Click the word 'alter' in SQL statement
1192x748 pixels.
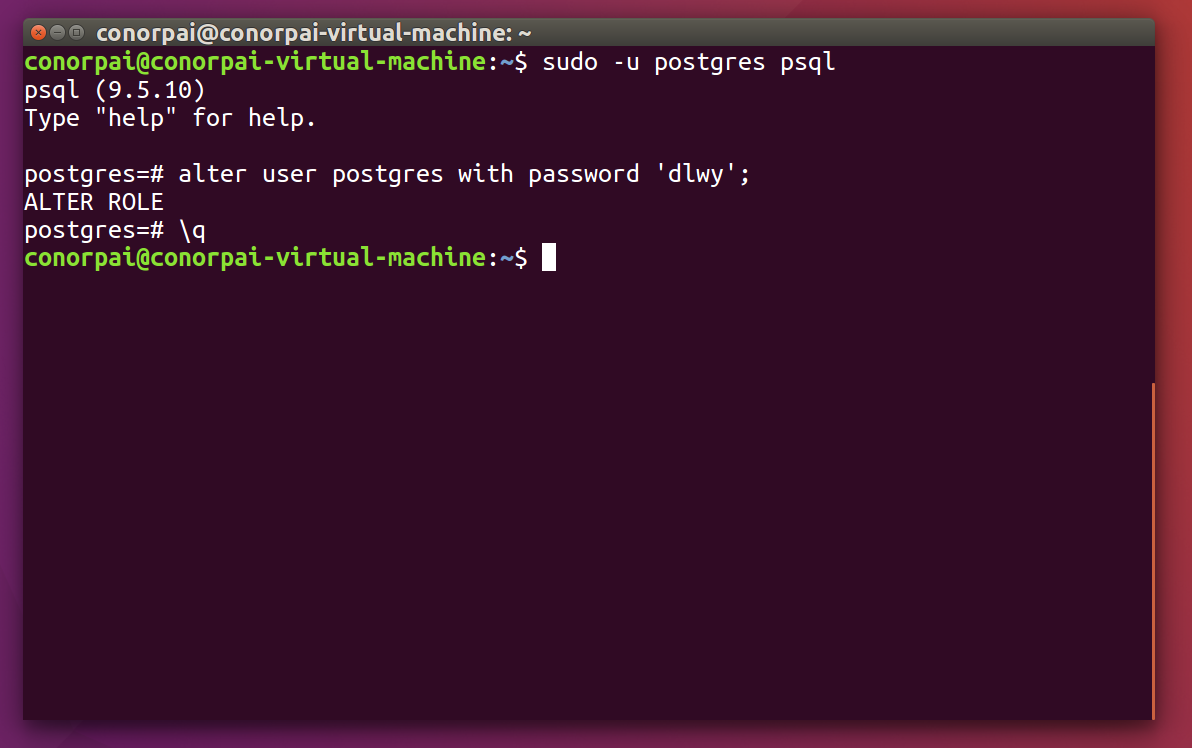212,174
